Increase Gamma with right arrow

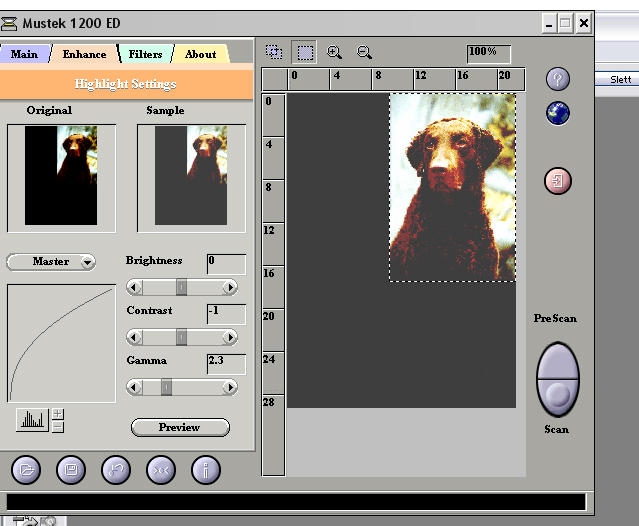[x=230, y=387]
